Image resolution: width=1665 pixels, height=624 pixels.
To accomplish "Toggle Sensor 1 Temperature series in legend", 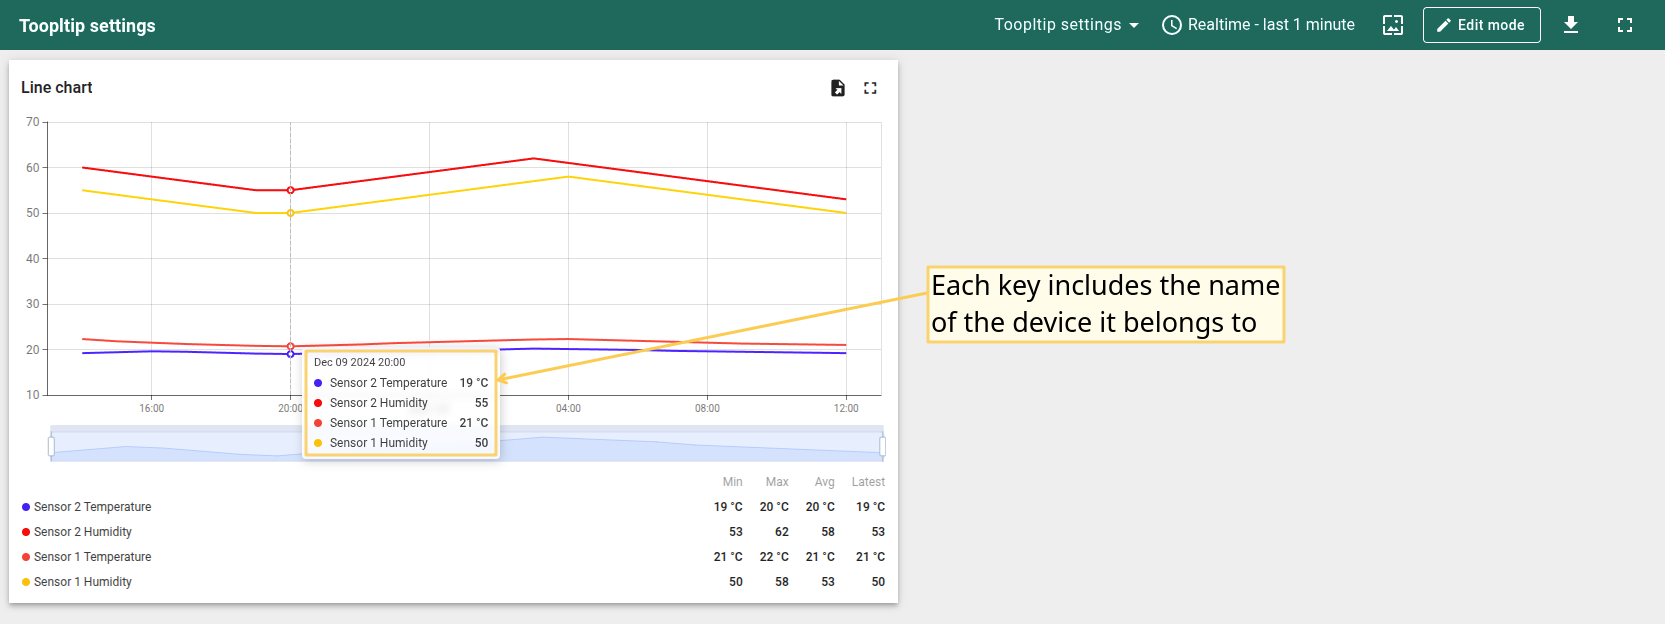I will (x=92, y=557).
